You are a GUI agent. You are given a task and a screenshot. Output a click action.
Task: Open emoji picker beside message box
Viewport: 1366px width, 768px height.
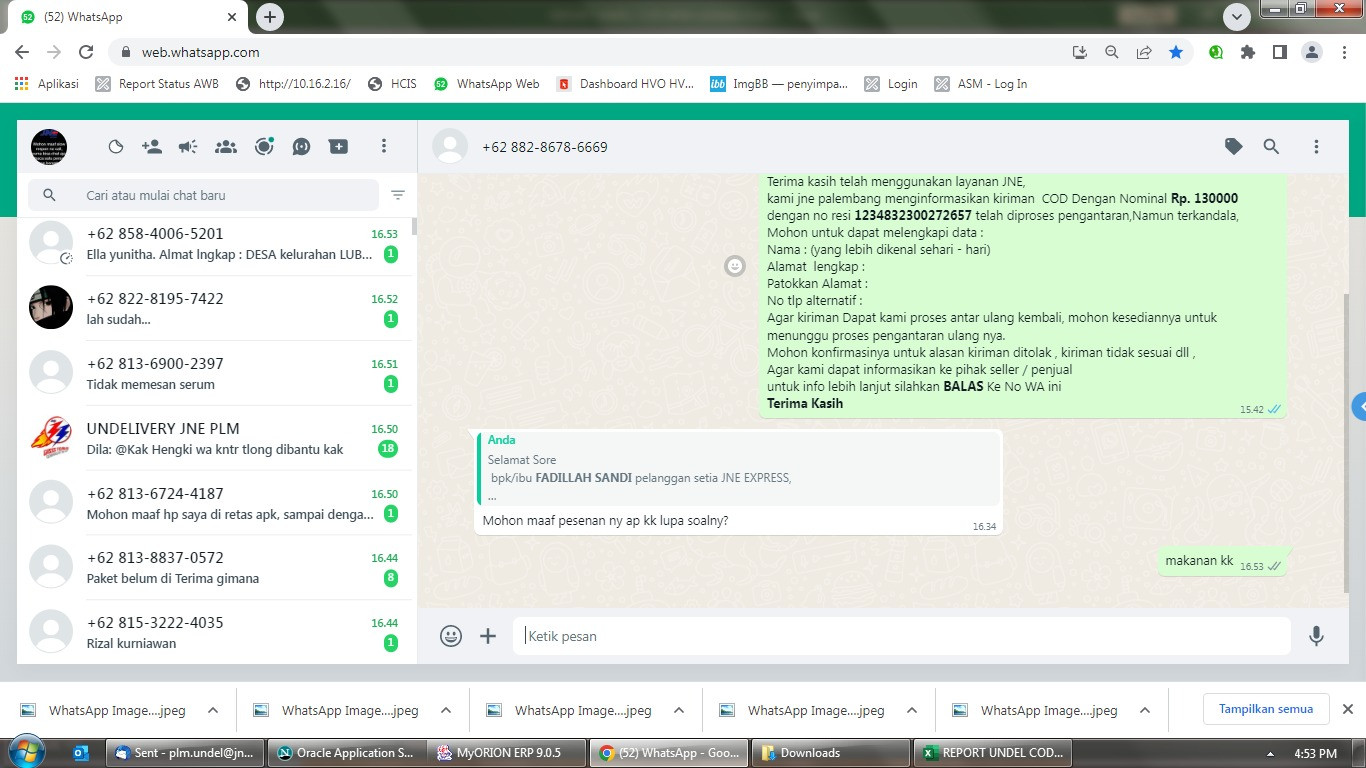(451, 636)
